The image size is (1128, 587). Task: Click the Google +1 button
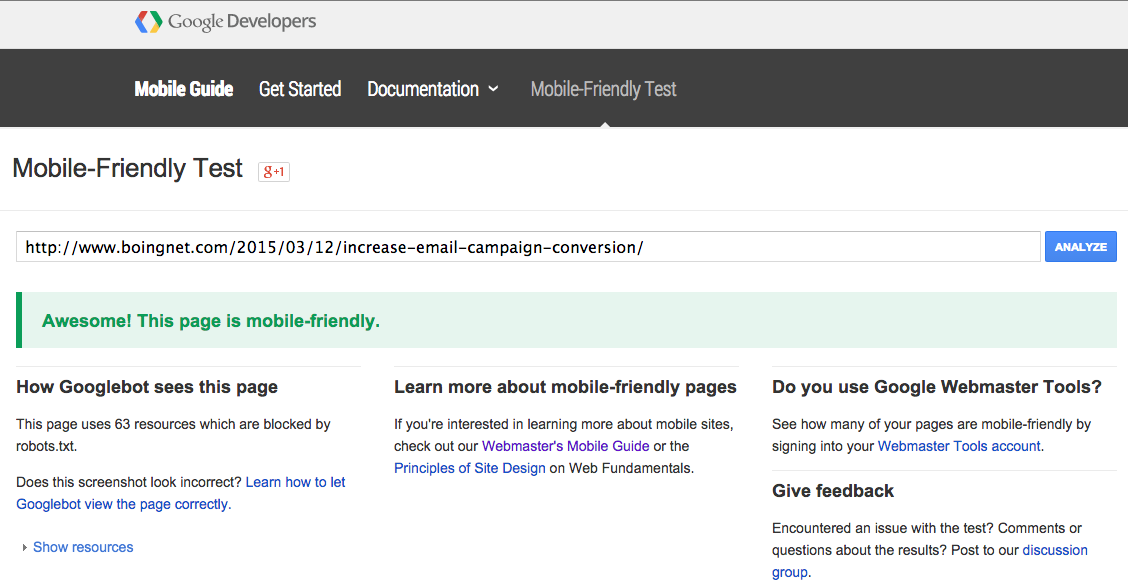tap(274, 171)
